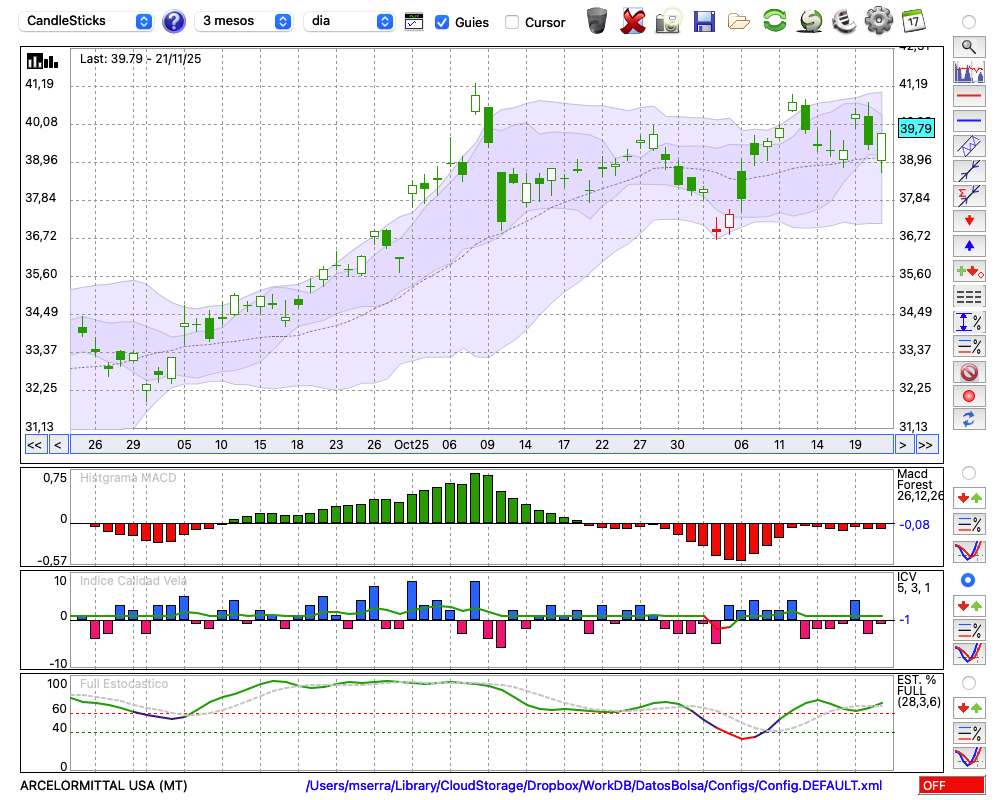The image size is (1000, 800).
Task: Select the magnifying glass zoom tool
Action: (969, 47)
